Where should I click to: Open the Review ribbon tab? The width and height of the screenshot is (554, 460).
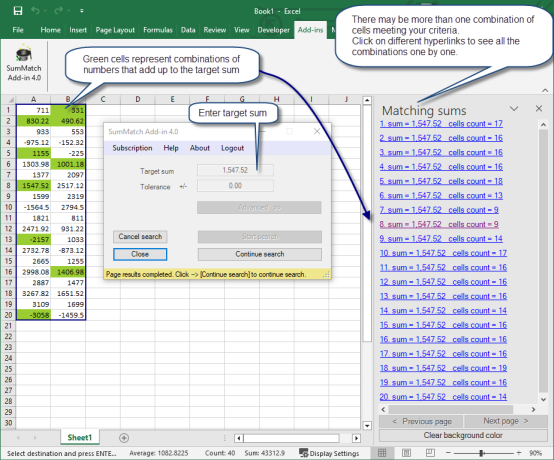214,30
